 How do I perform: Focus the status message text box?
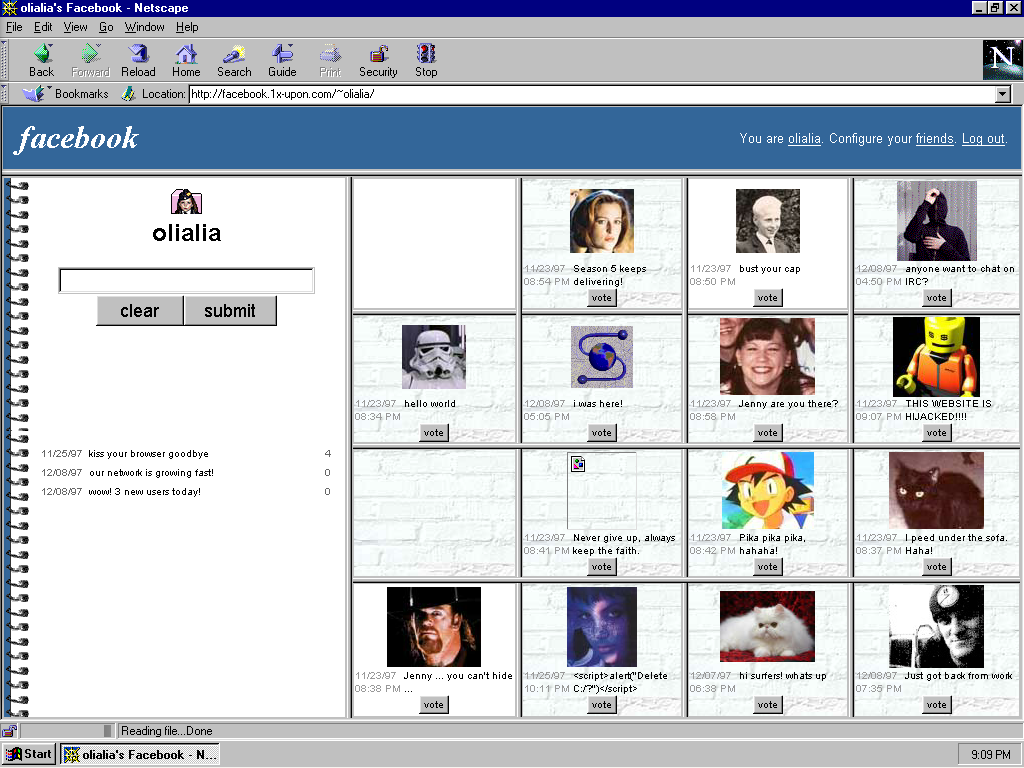point(186,281)
